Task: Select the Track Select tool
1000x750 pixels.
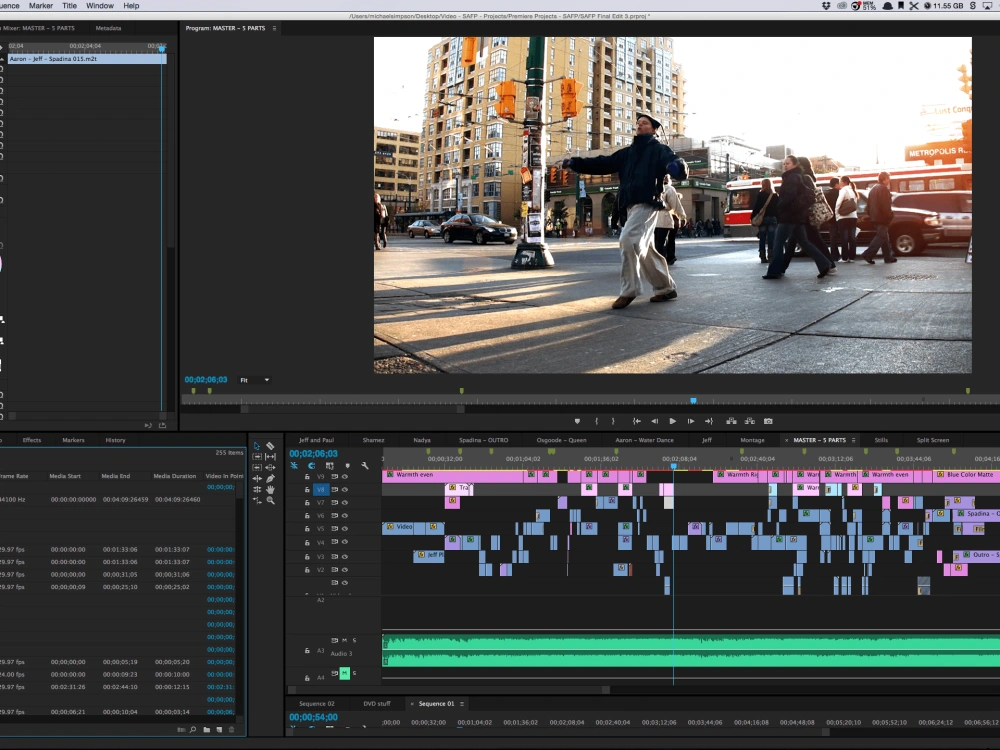Action: pyautogui.click(x=257, y=457)
